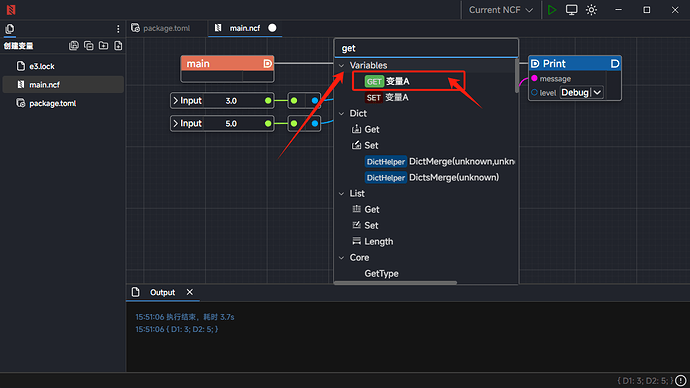The image size is (690, 388).
Task: Choose SET 变量A variable node
Action: 387,98
